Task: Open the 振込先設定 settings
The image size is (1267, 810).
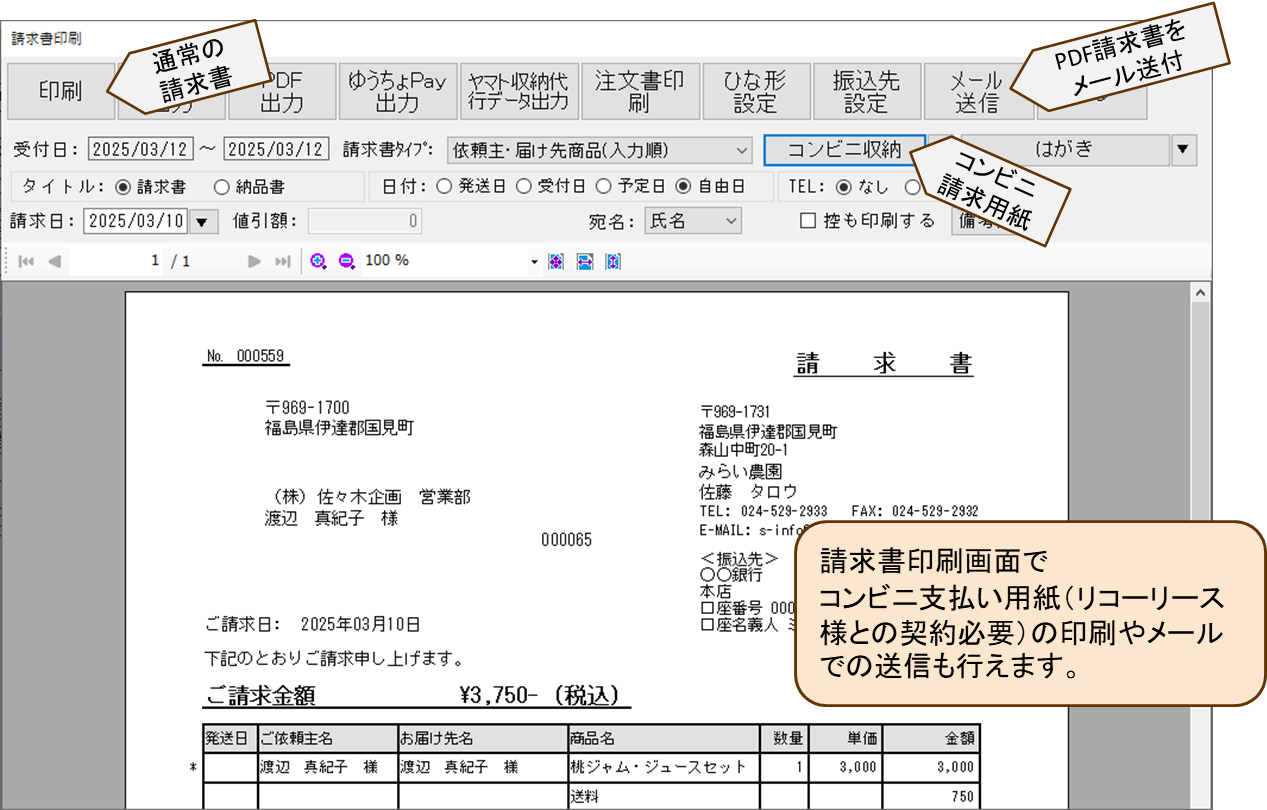Action: (x=866, y=90)
